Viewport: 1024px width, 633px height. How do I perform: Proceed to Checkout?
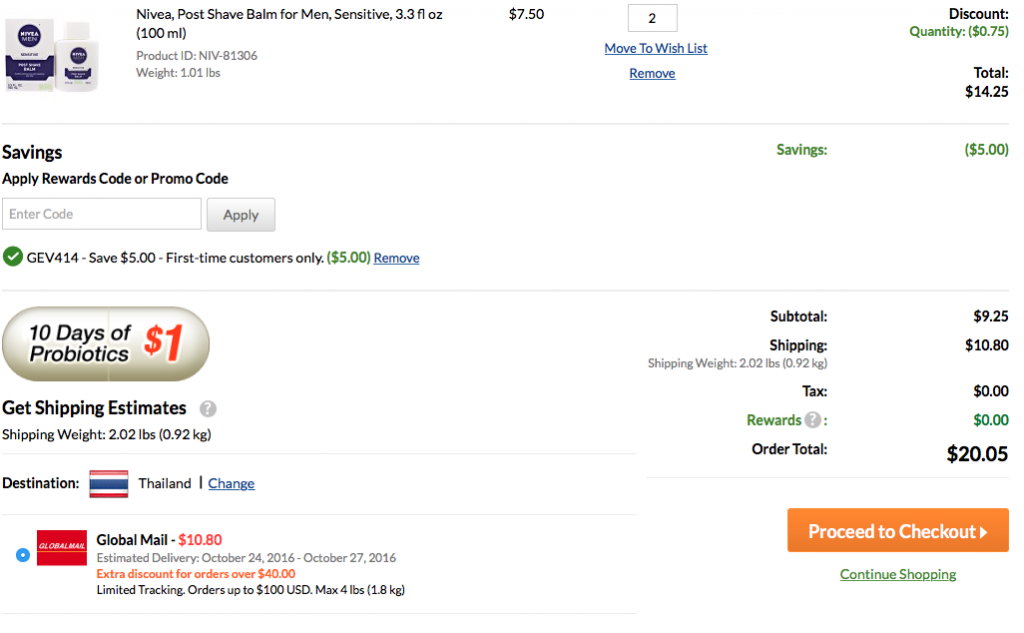click(x=897, y=531)
